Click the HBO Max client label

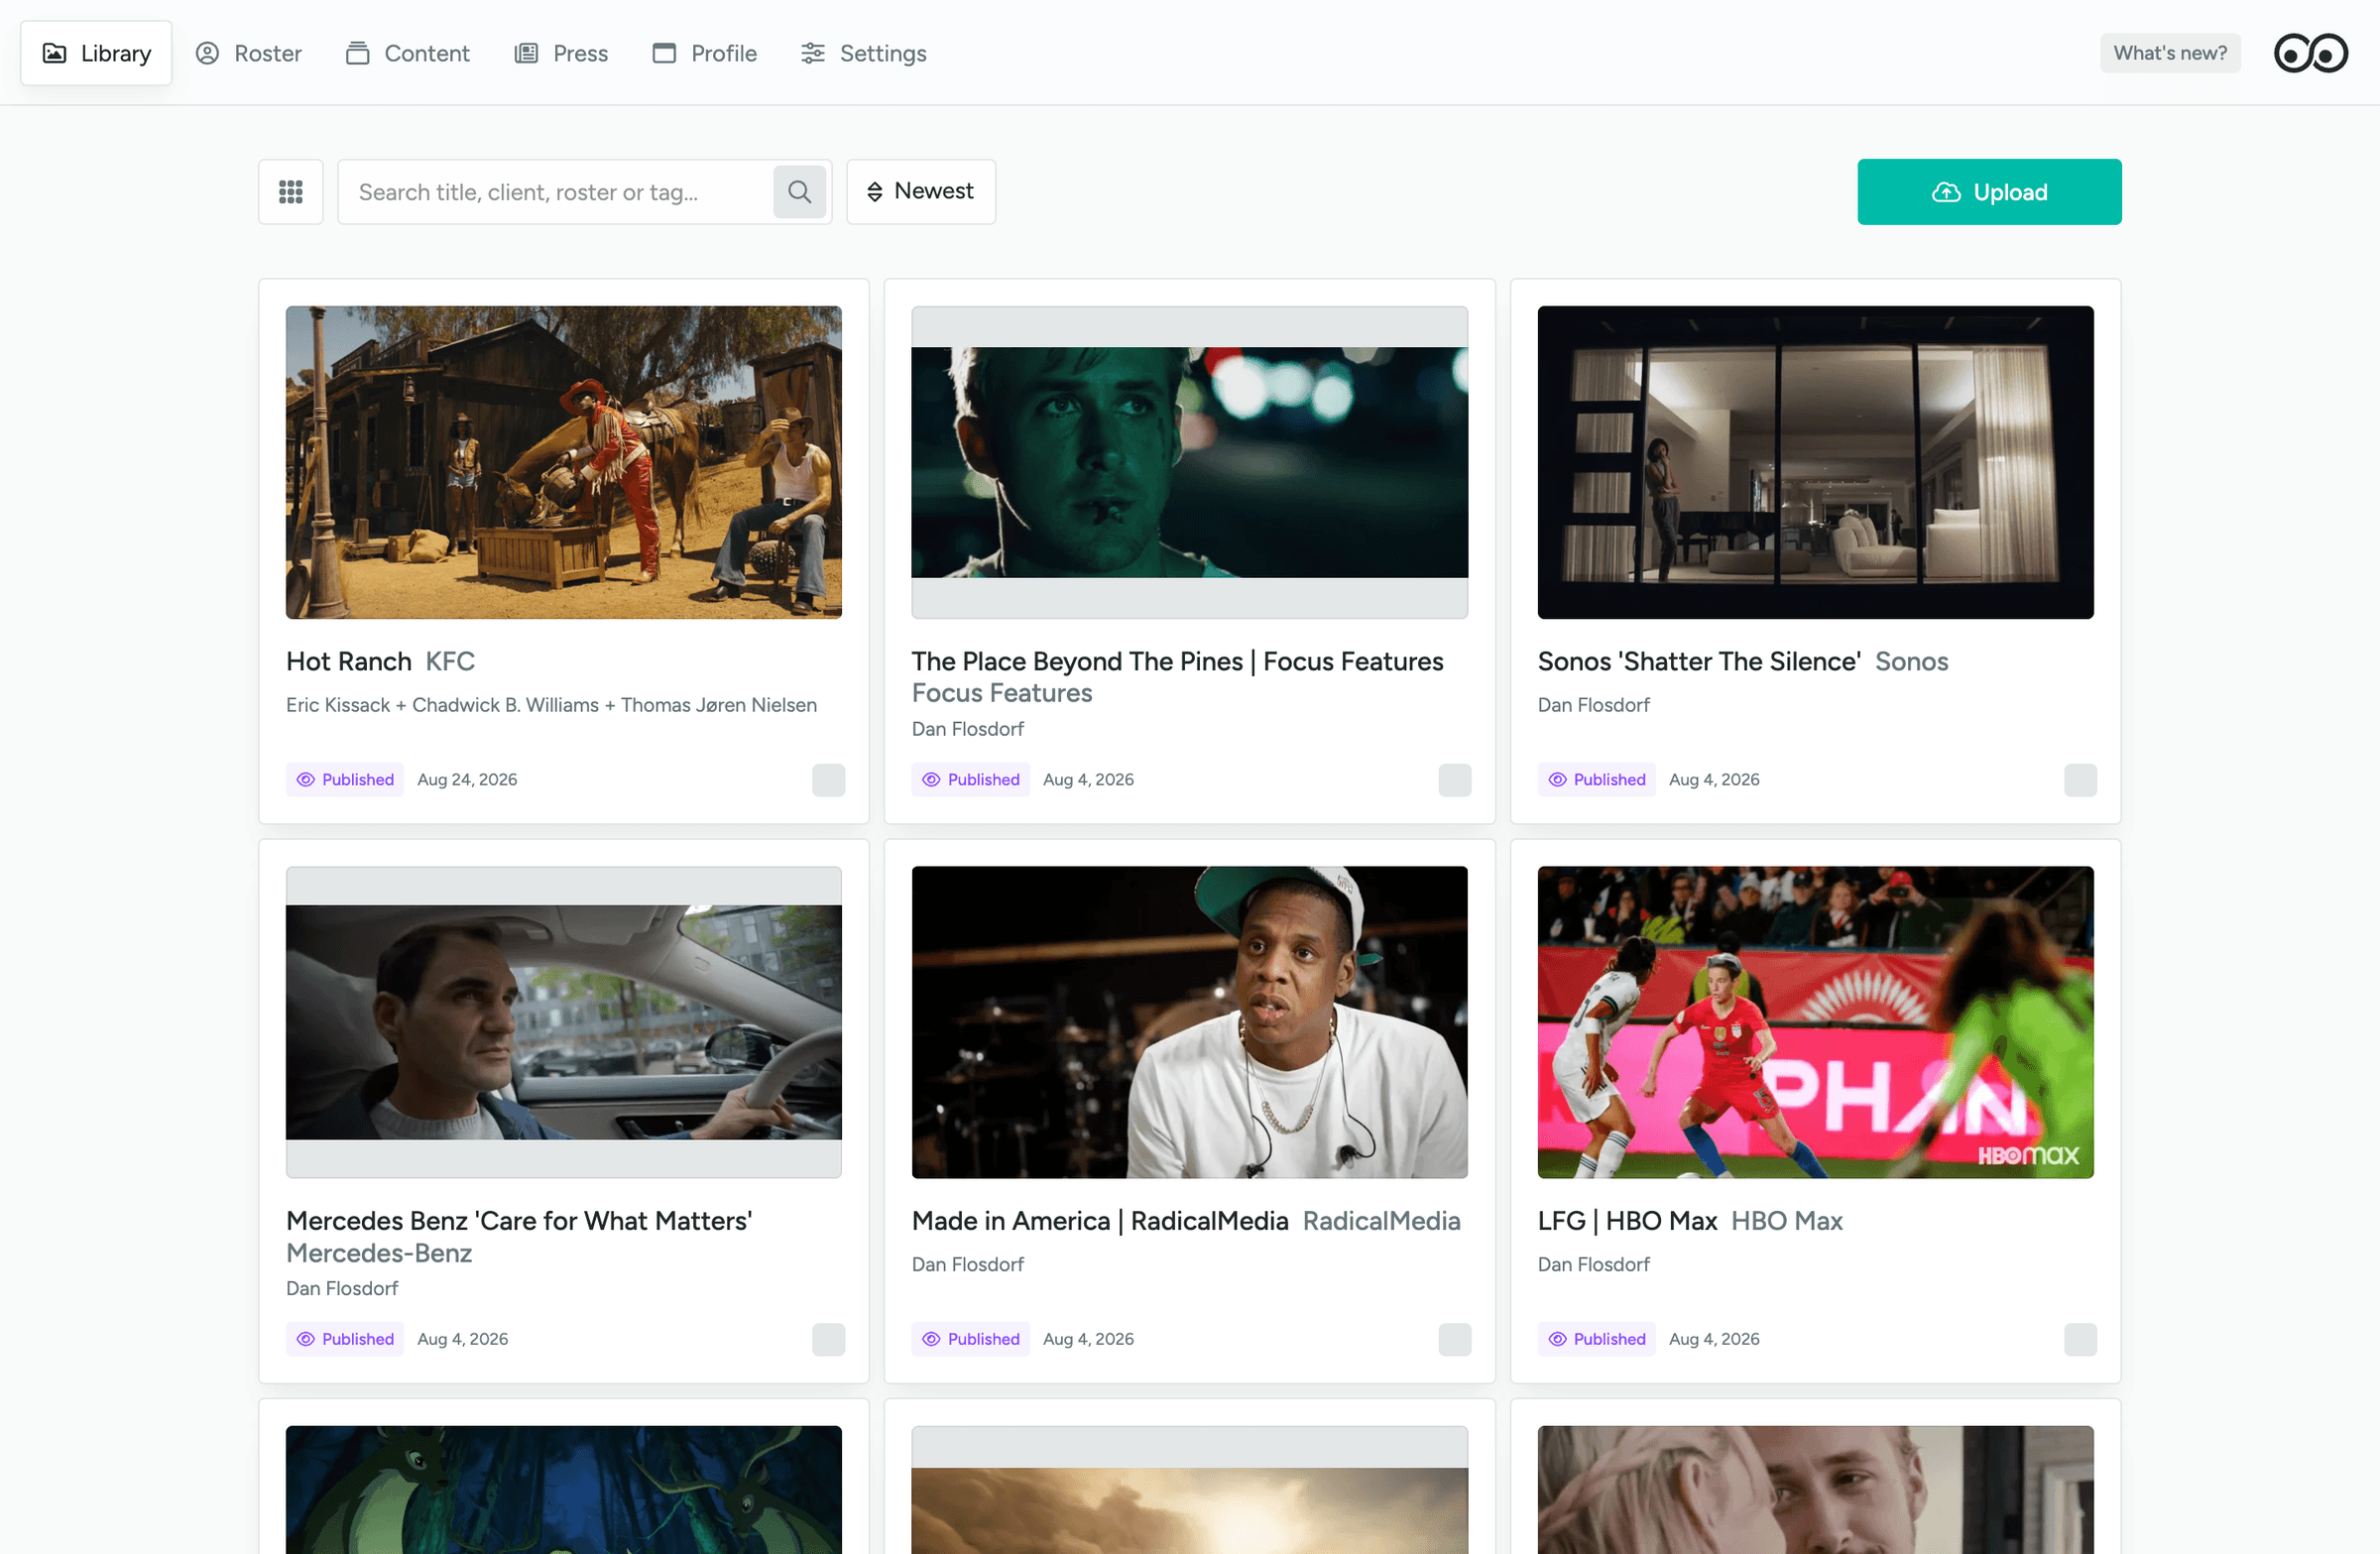coord(1786,1220)
